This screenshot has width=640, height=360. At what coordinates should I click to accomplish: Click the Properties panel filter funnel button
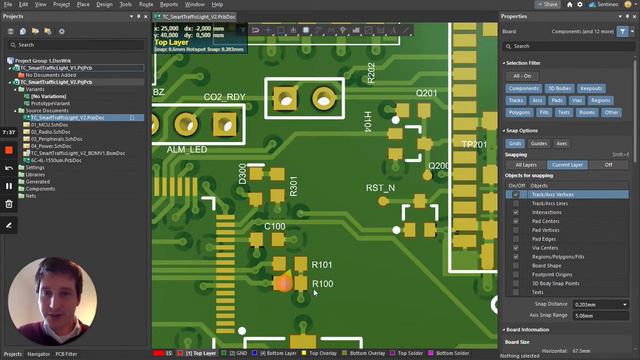click(x=622, y=31)
